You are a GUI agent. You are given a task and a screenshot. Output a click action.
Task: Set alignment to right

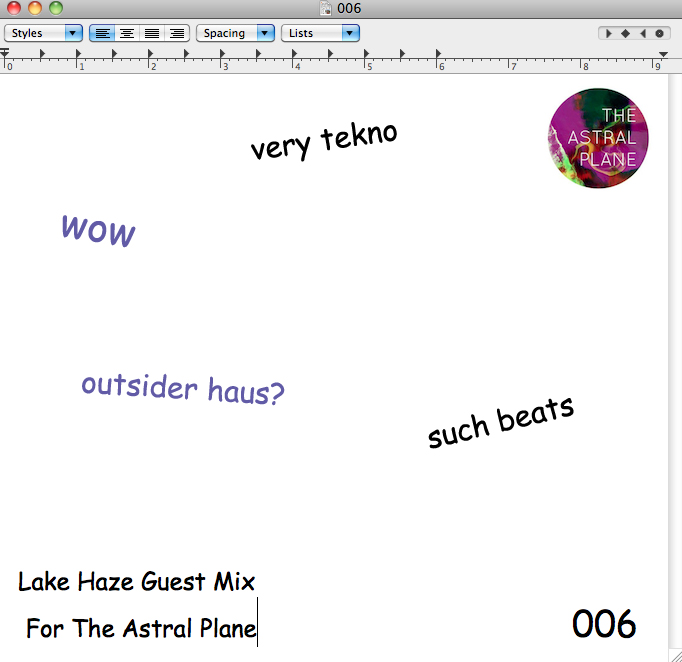coord(177,33)
